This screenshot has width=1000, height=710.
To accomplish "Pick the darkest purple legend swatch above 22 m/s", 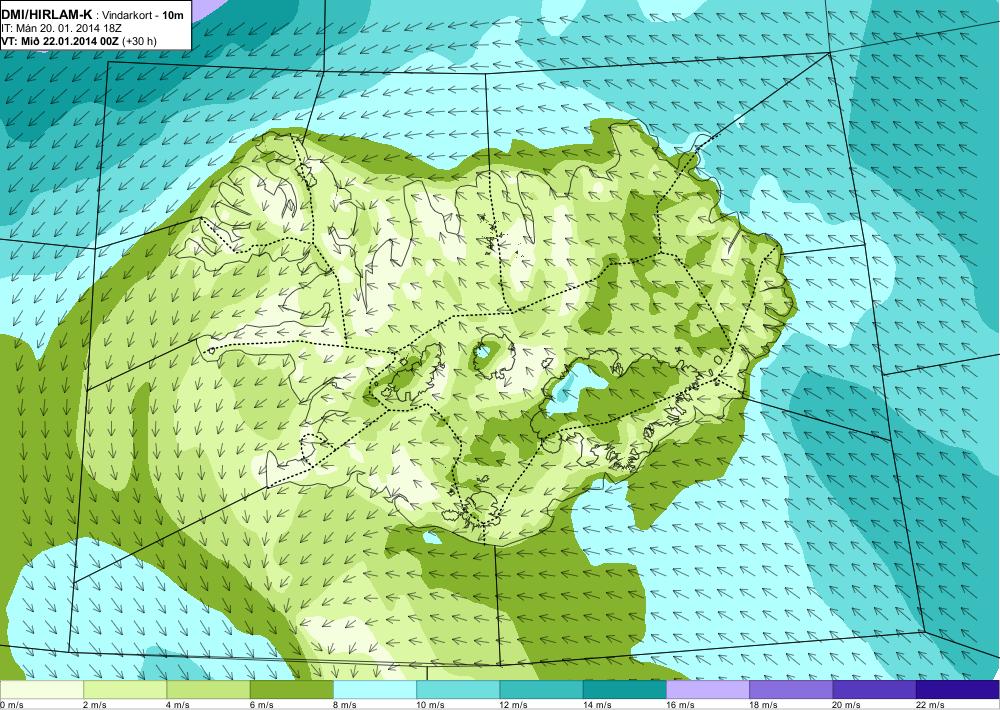I will 957,690.
